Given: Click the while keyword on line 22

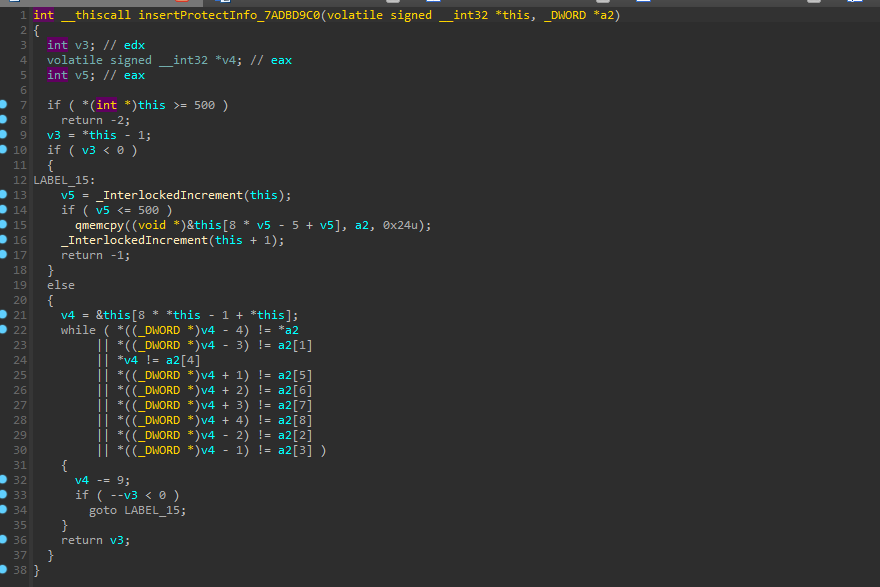Looking at the screenshot, I should tap(77, 330).
